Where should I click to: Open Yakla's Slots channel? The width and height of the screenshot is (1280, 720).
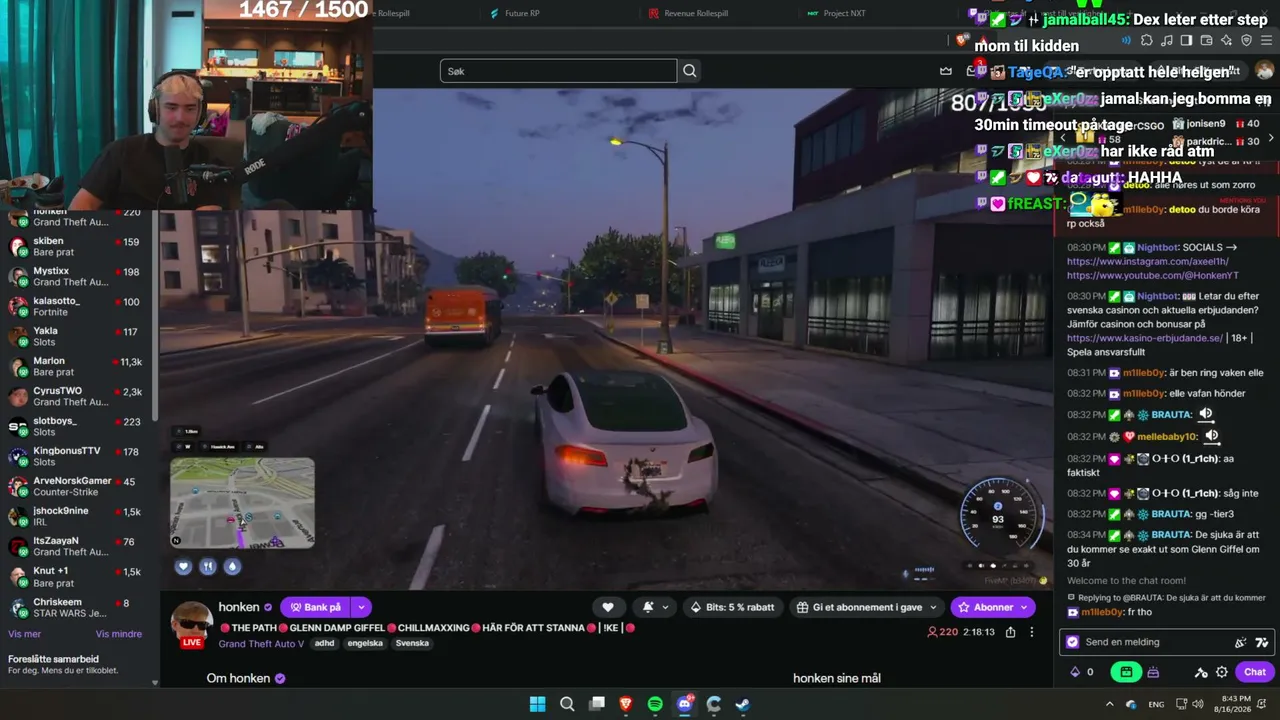78,336
